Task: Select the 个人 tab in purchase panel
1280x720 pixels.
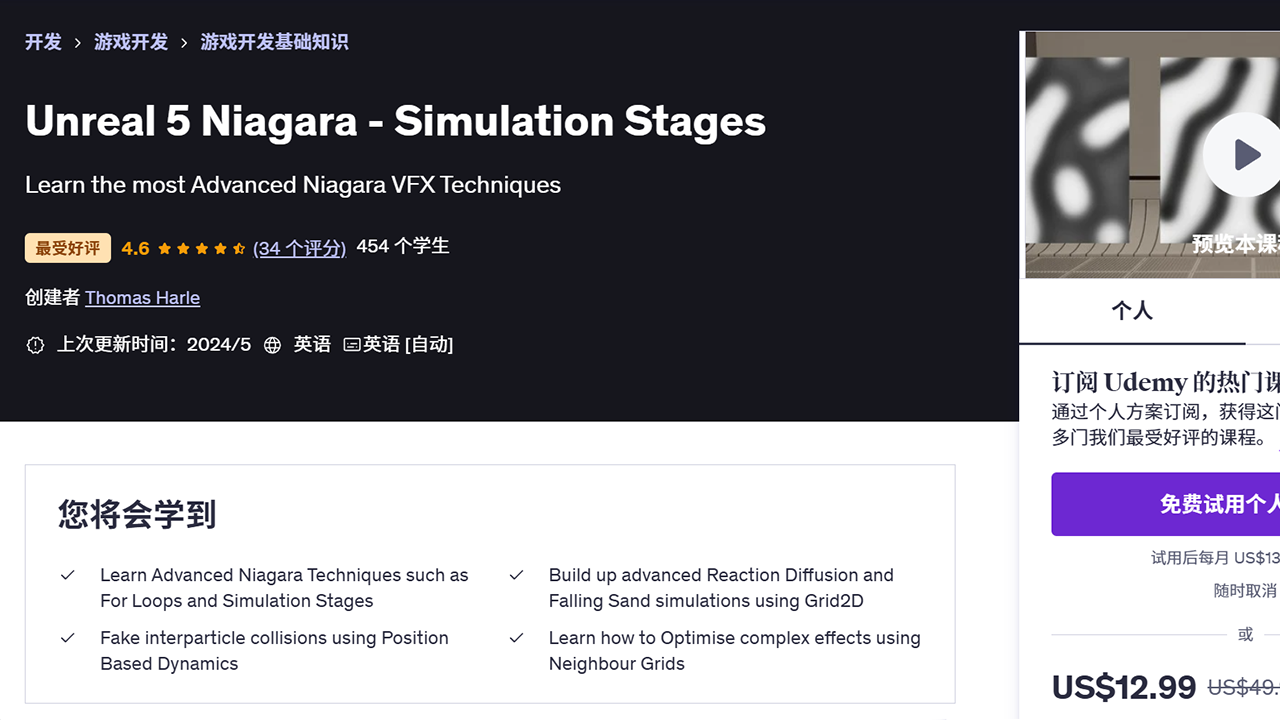Action: pos(1132,311)
